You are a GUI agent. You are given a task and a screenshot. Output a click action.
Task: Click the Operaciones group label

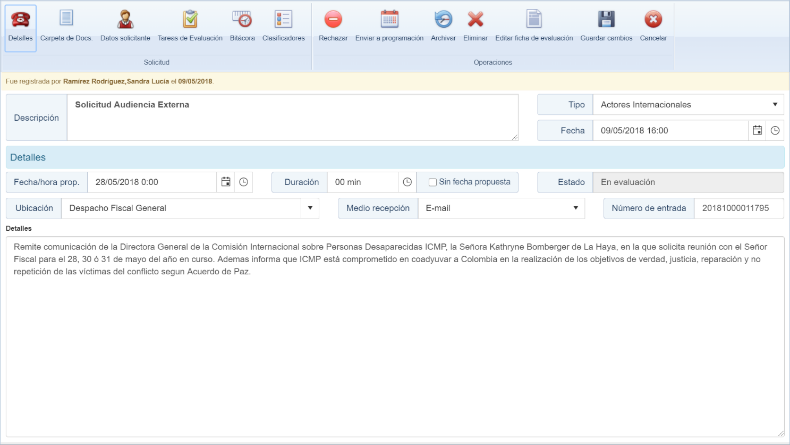point(493,62)
